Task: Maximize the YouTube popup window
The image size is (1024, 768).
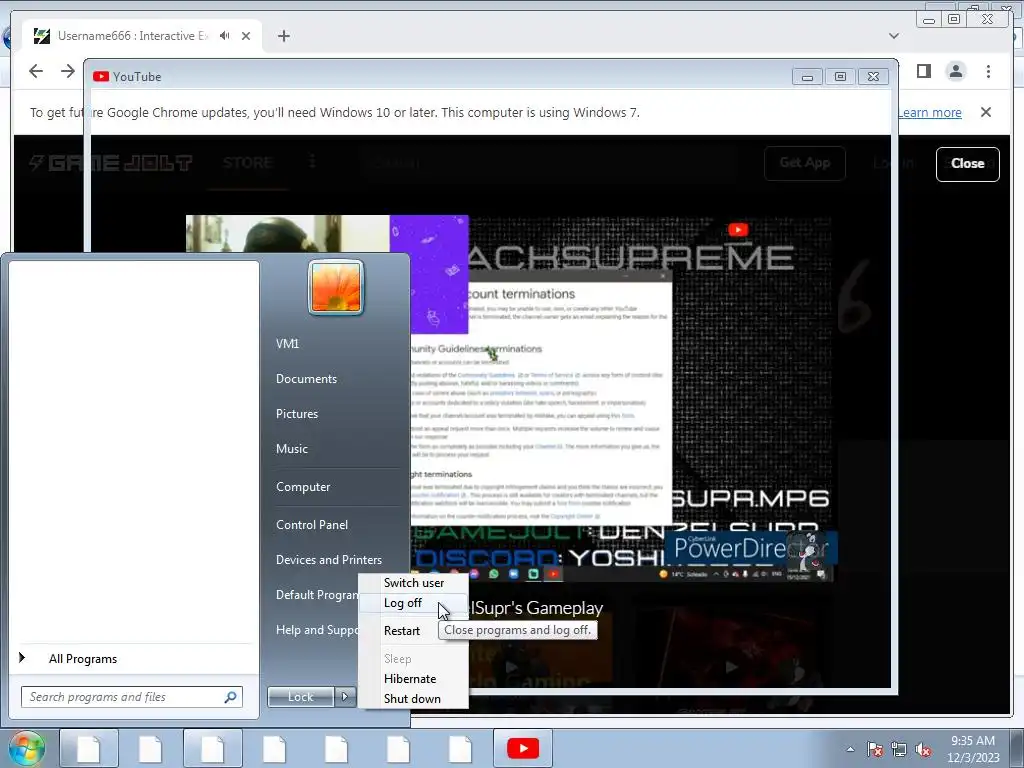Action: pos(840,76)
